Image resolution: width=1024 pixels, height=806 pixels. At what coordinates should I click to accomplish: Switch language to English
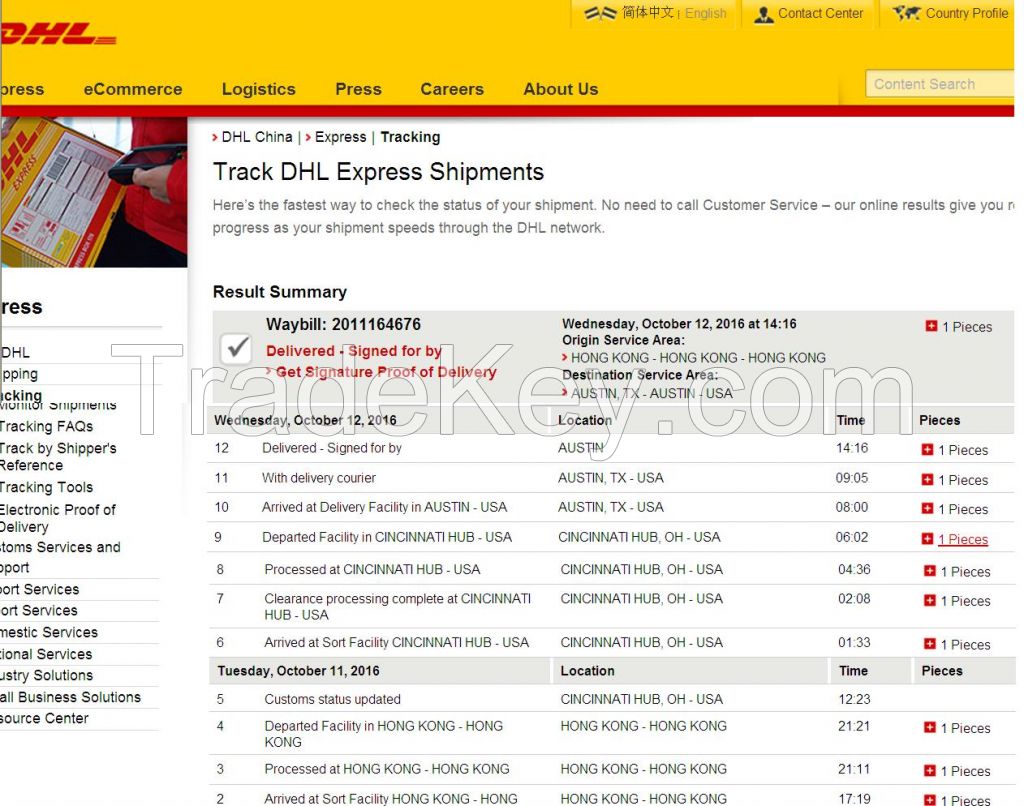(705, 14)
